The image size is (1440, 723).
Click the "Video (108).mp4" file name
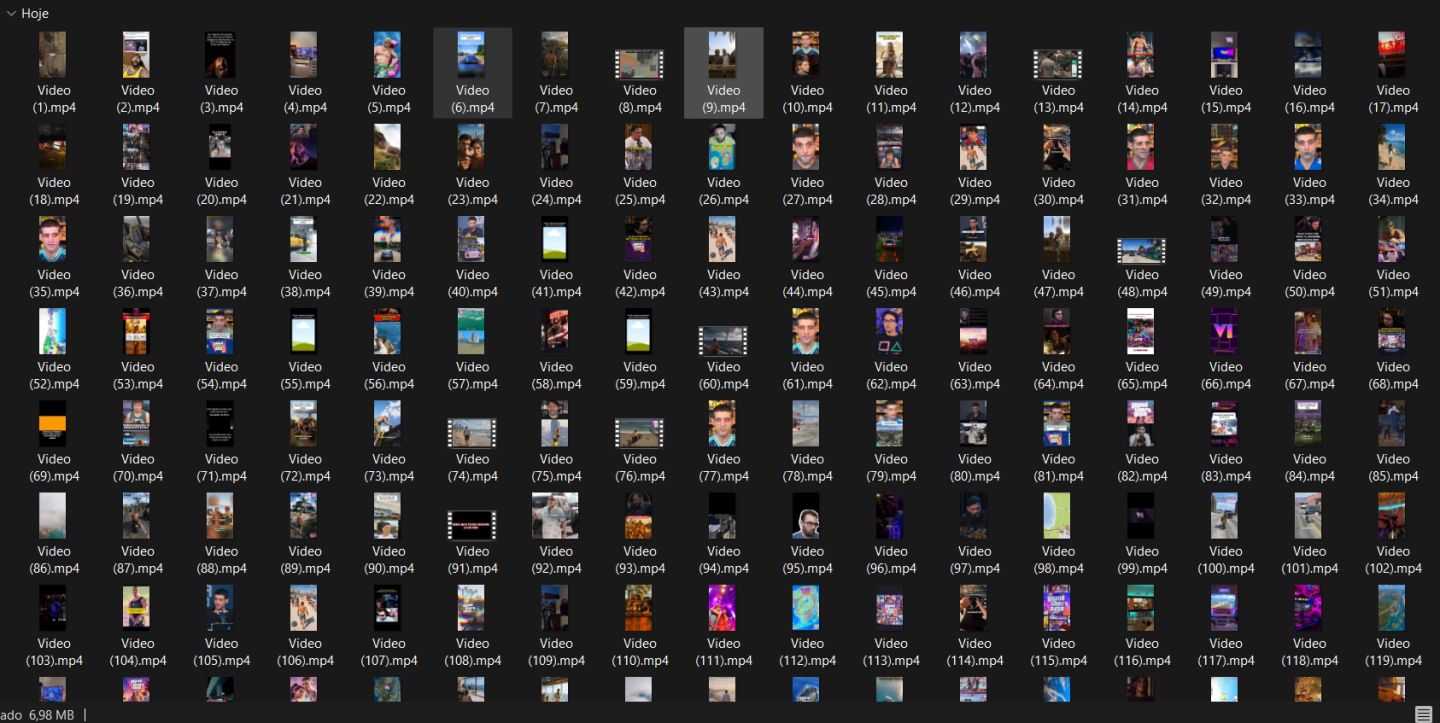[x=472, y=652]
